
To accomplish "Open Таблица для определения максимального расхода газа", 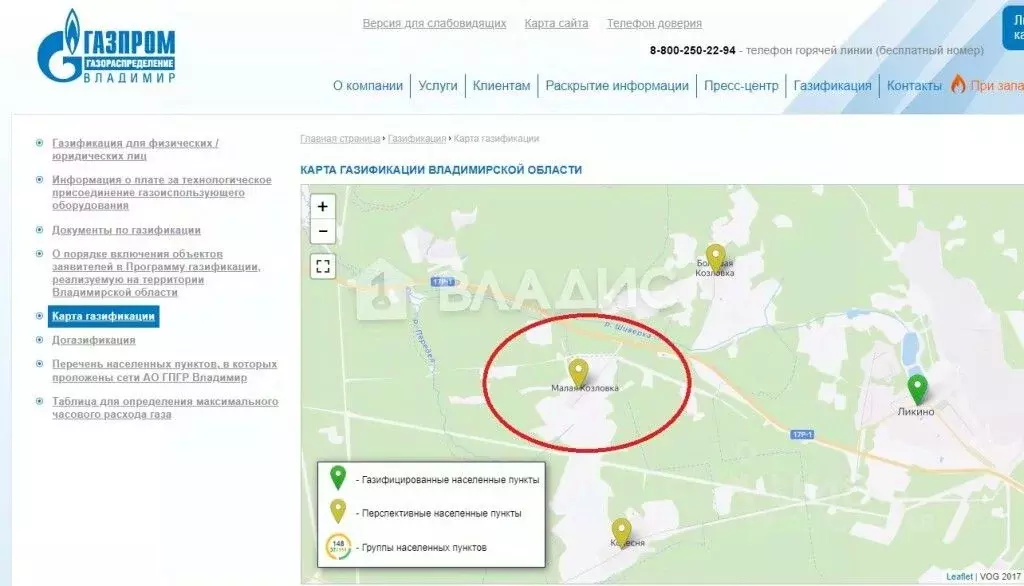I will point(165,408).
